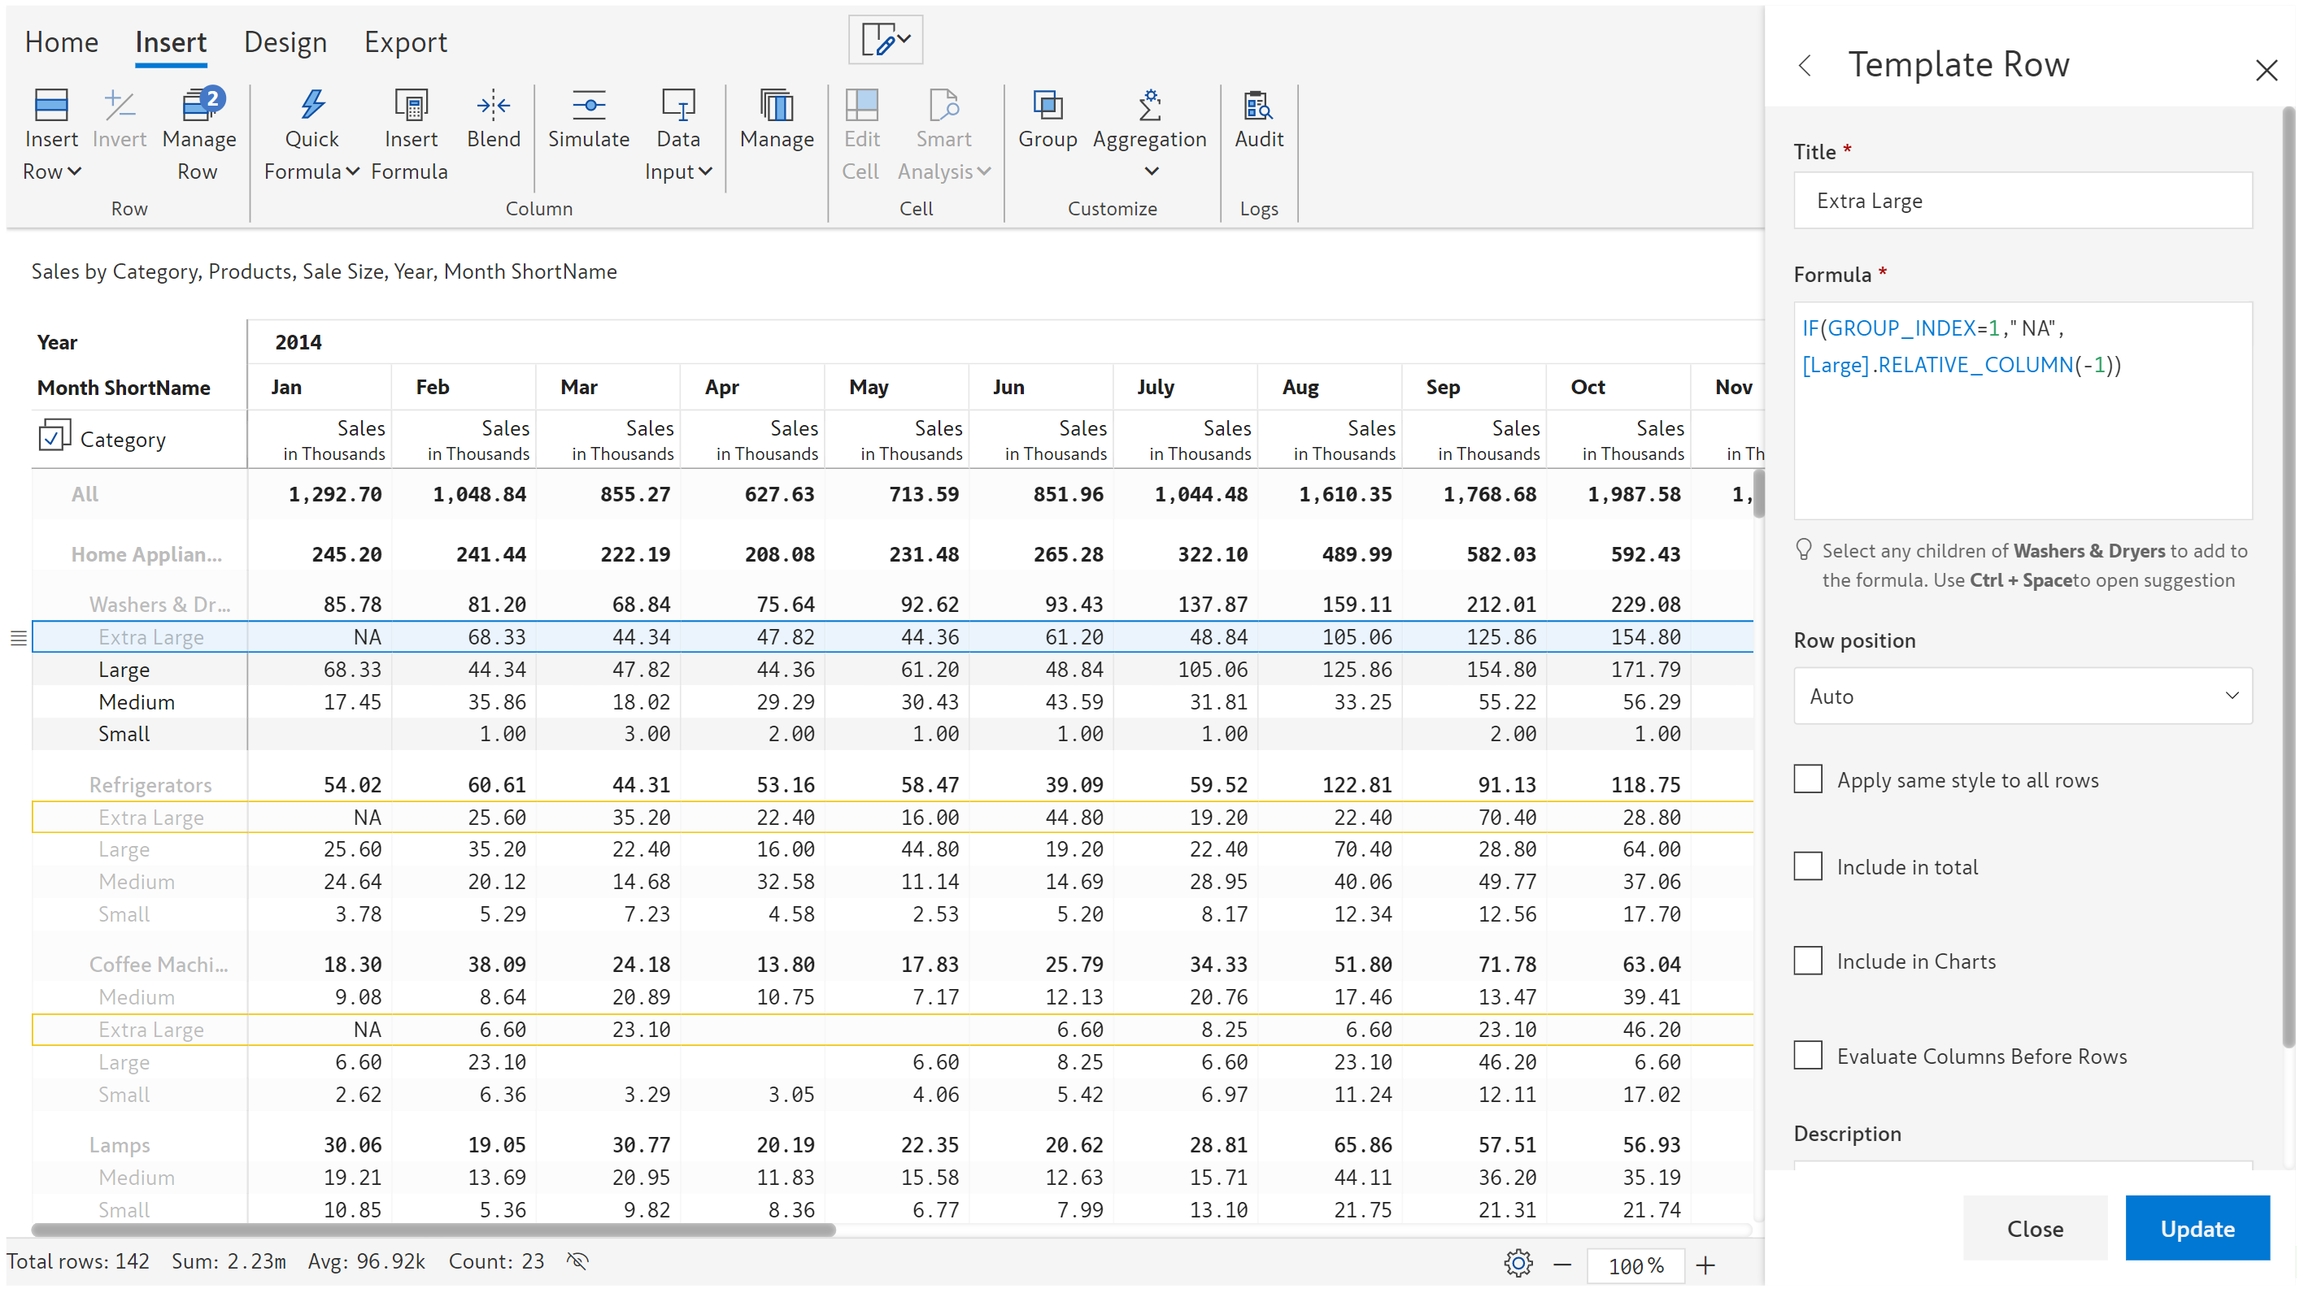
Task: Click the zoom in plus button
Action: 1706,1265
